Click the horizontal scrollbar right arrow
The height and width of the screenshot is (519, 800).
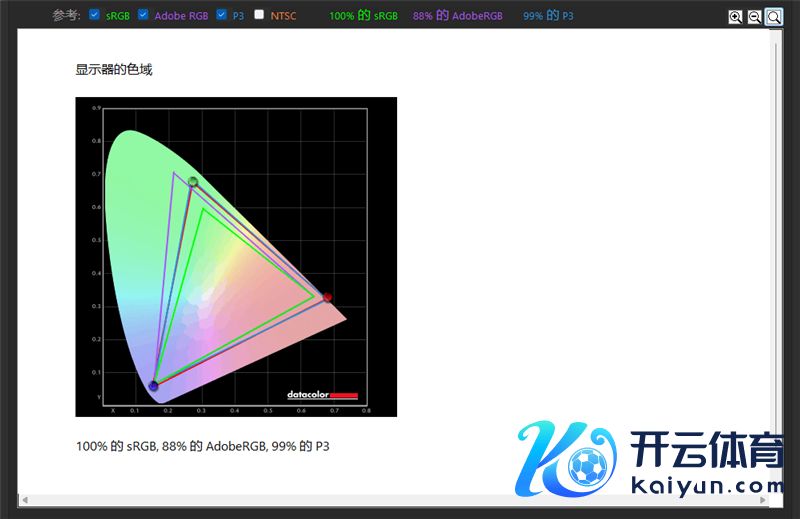coord(763,499)
